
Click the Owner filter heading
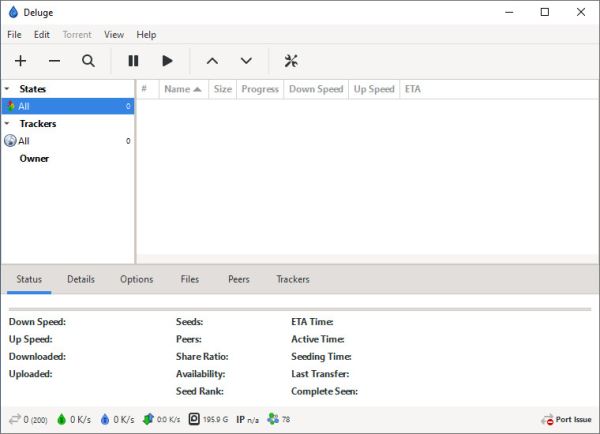tap(34, 158)
